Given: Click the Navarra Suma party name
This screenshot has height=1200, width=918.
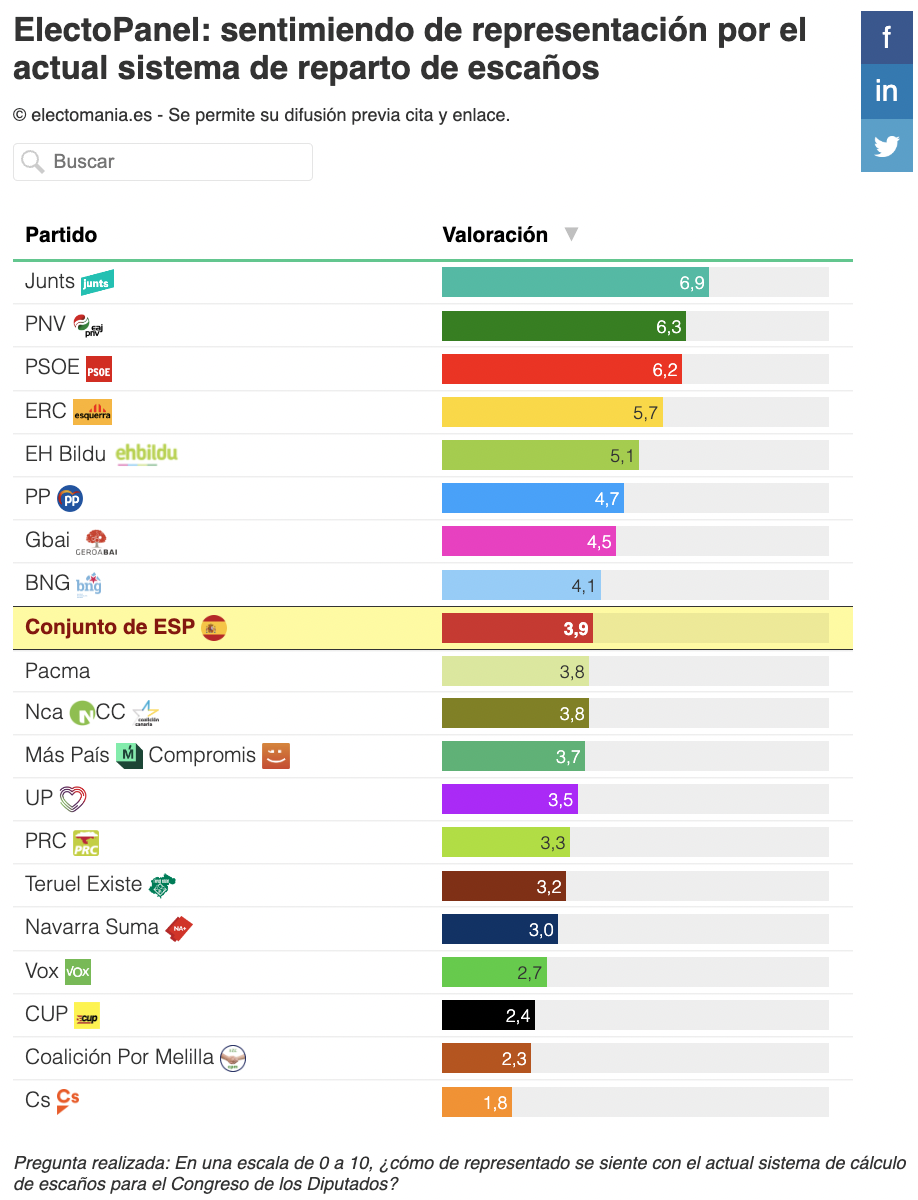Looking at the screenshot, I should 92,927.
